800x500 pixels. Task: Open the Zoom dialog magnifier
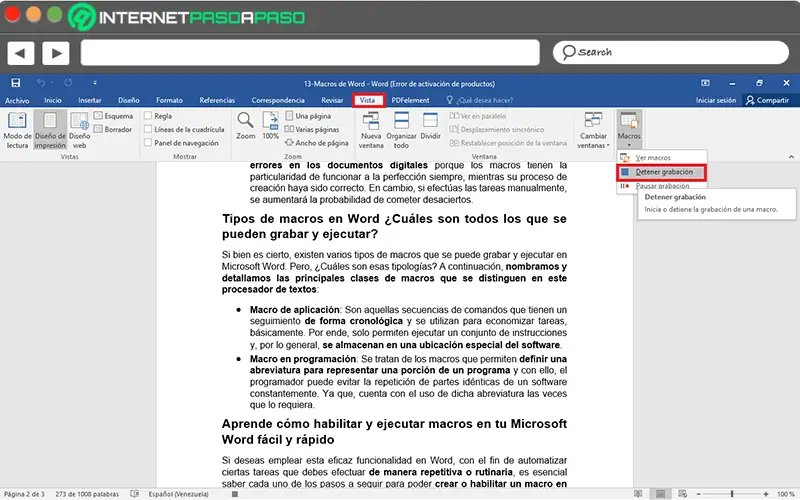(245, 126)
